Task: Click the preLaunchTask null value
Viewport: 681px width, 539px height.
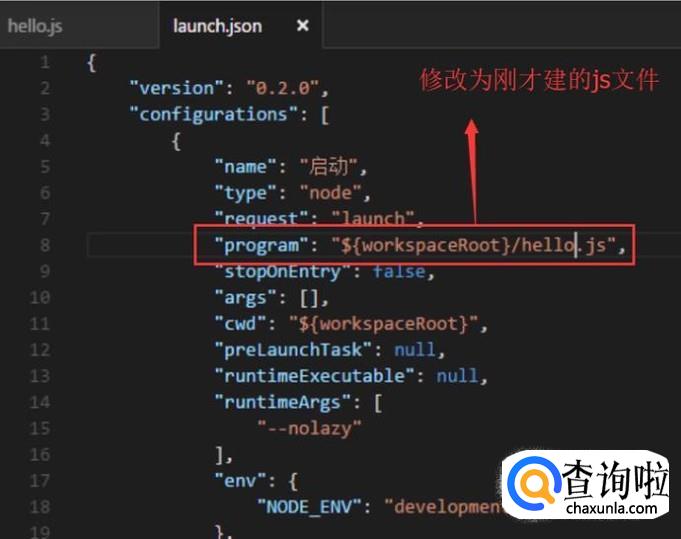Action: click(x=414, y=350)
